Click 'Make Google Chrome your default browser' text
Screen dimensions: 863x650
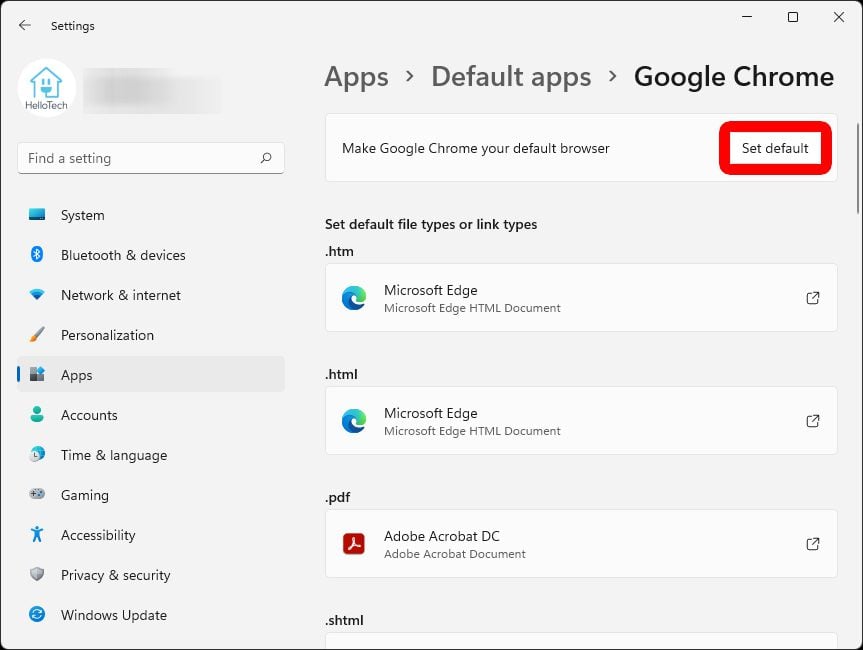476,149
